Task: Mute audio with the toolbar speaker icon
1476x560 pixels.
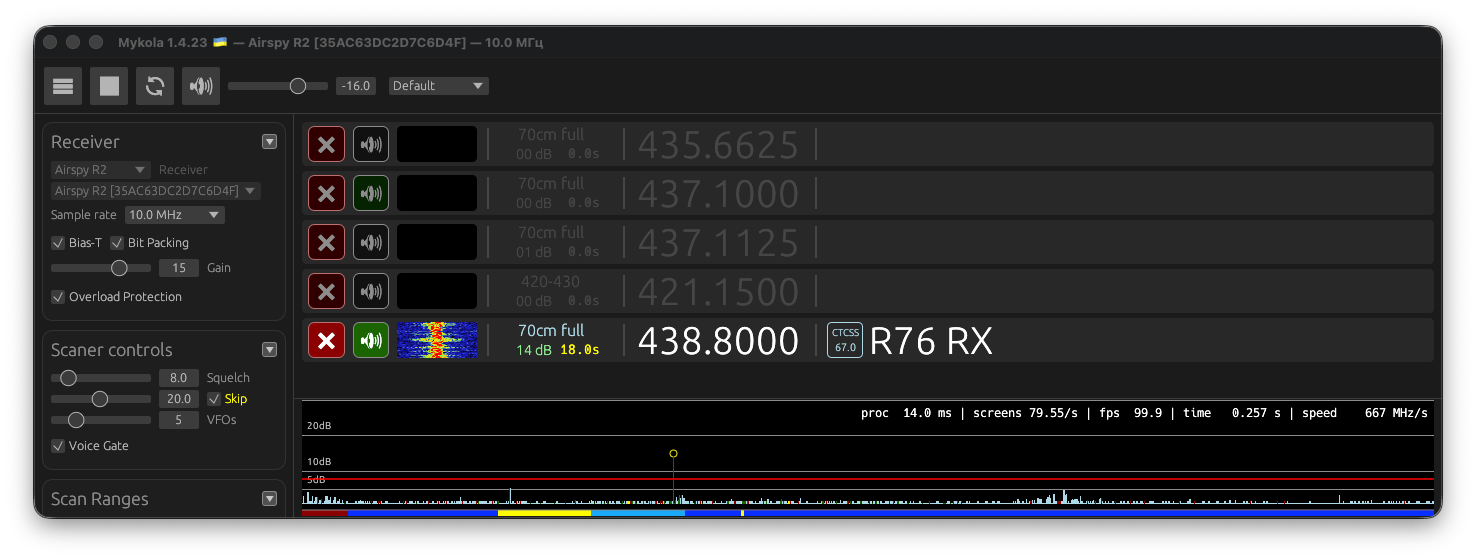Action: click(x=201, y=86)
